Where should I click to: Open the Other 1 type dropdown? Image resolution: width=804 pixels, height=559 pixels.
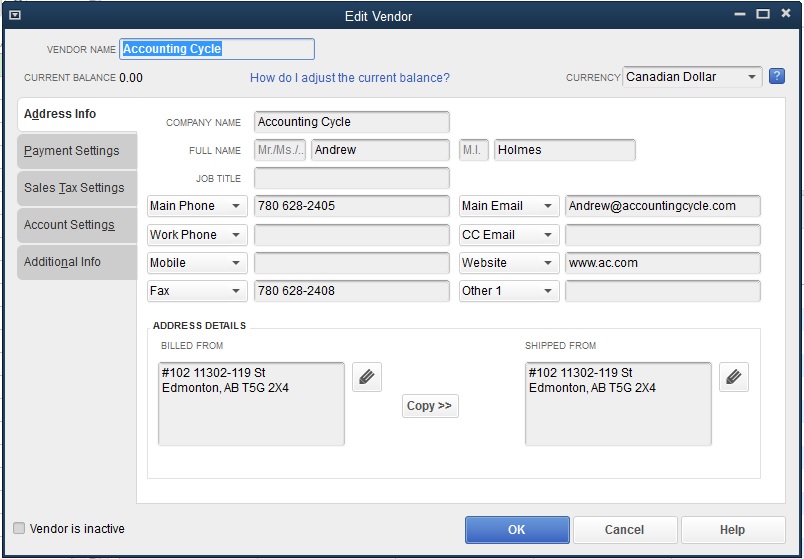pyautogui.click(x=509, y=291)
